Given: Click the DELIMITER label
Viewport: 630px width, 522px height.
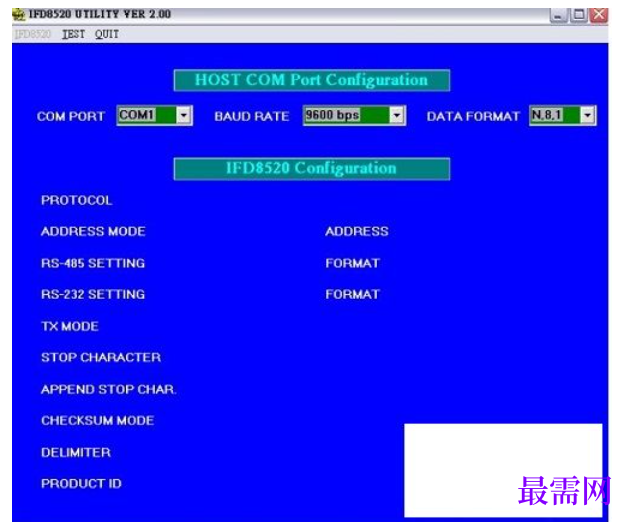Looking at the screenshot, I should coord(76,452).
